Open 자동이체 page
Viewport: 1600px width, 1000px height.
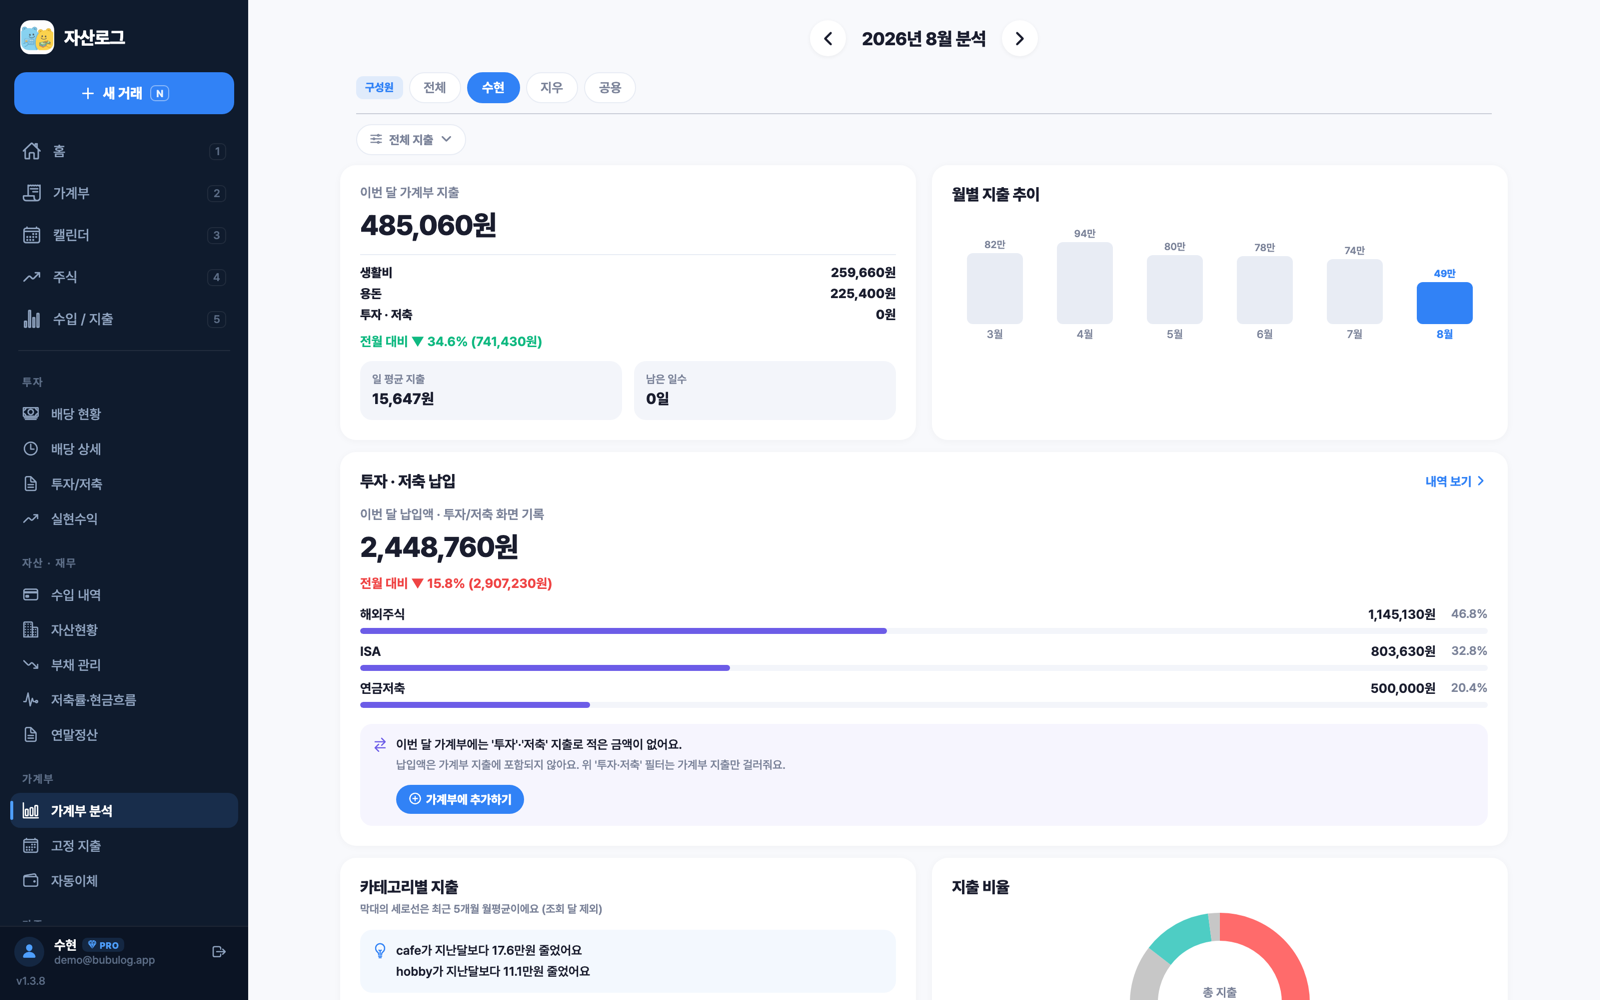[x=124, y=881]
